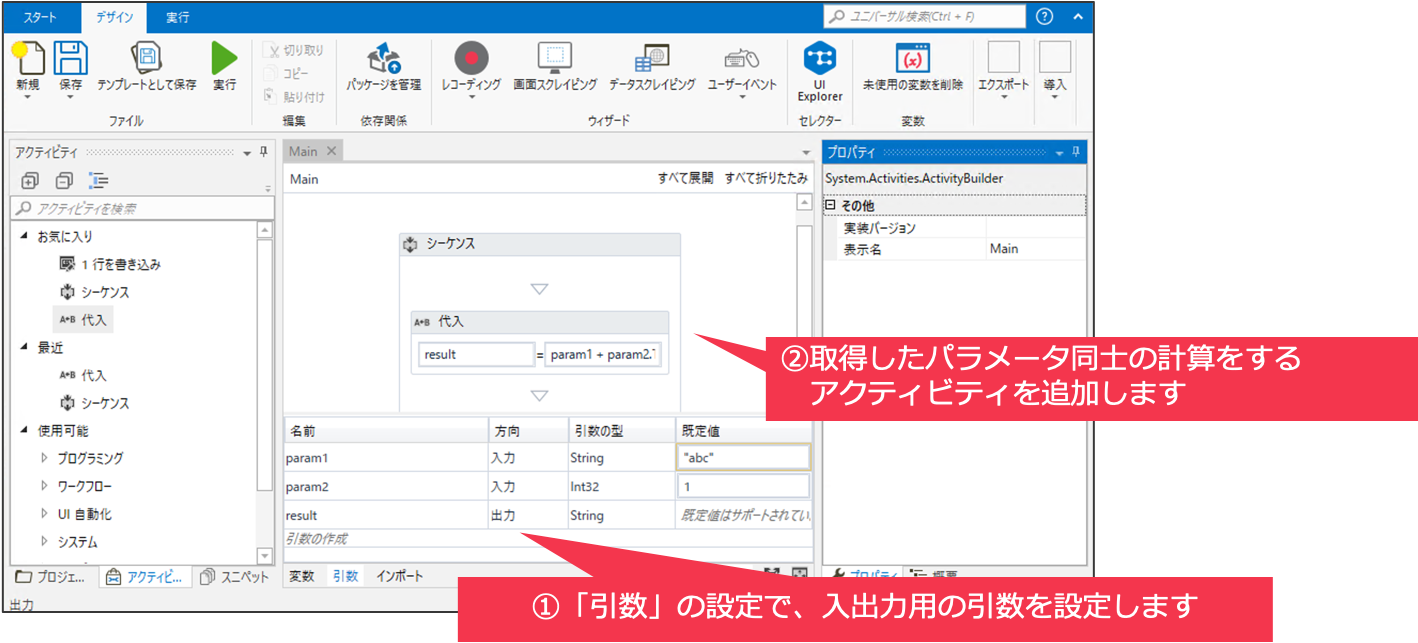
Task: Open the データスクレイピング wizard
Action: pos(651,70)
